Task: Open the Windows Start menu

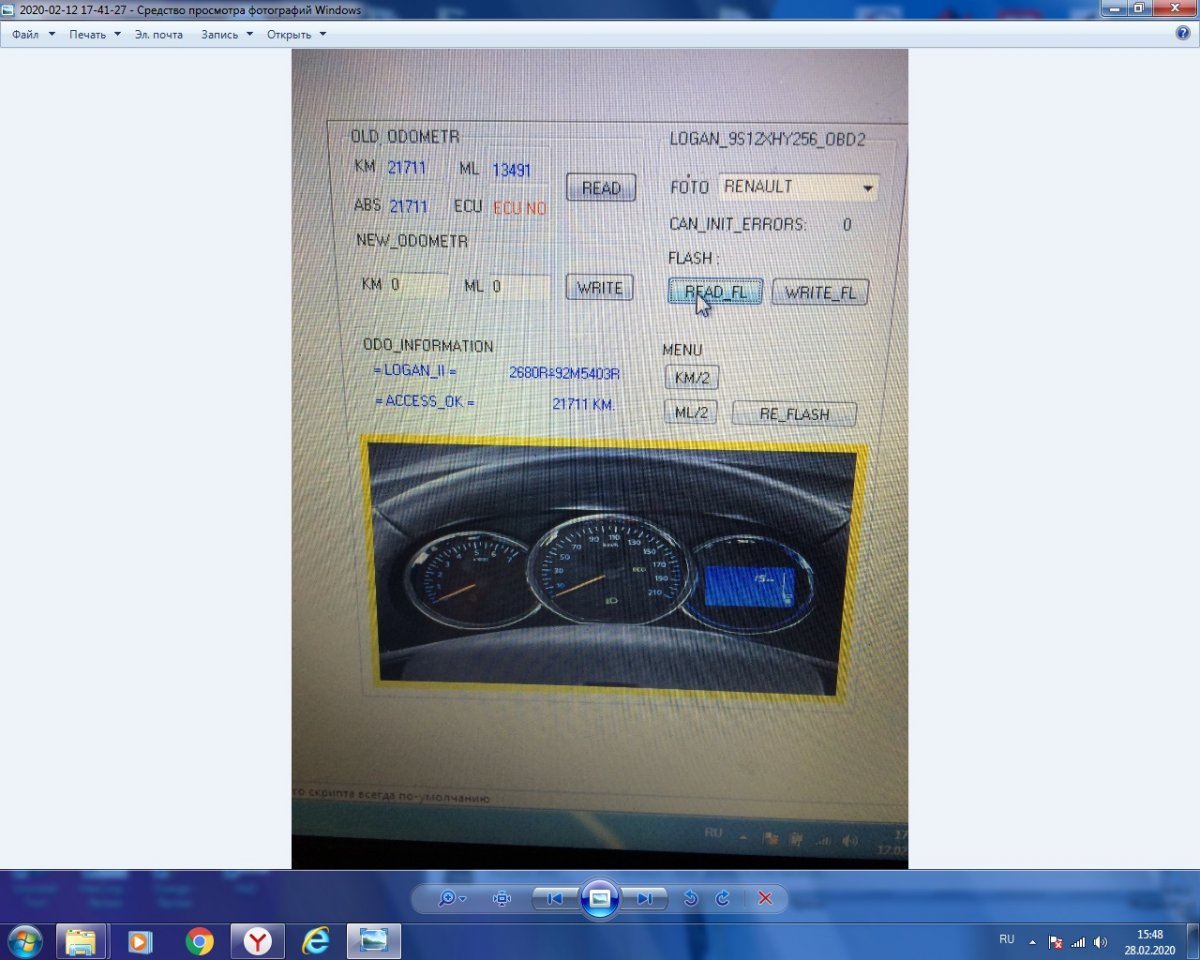Action: [x=24, y=941]
